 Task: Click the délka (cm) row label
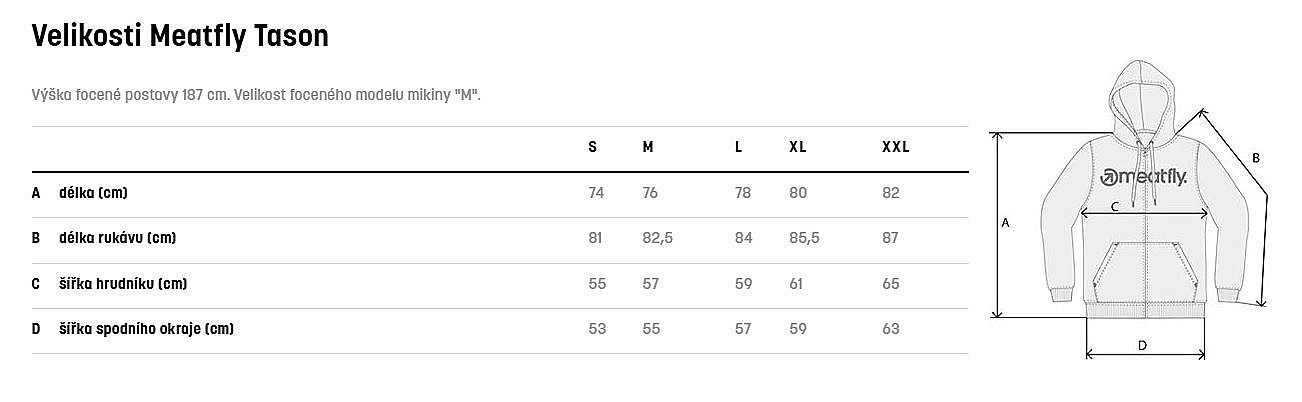tap(93, 193)
